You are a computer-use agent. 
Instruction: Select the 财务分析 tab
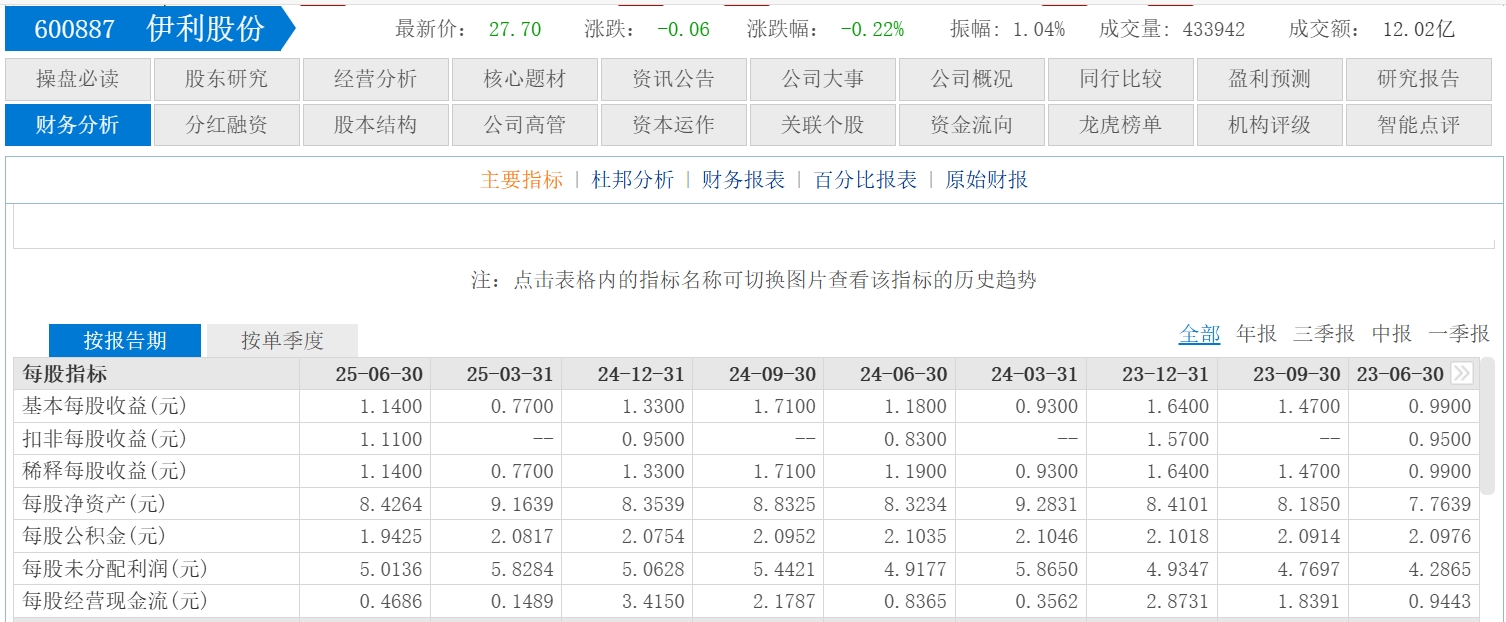pyautogui.click(x=78, y=125)
